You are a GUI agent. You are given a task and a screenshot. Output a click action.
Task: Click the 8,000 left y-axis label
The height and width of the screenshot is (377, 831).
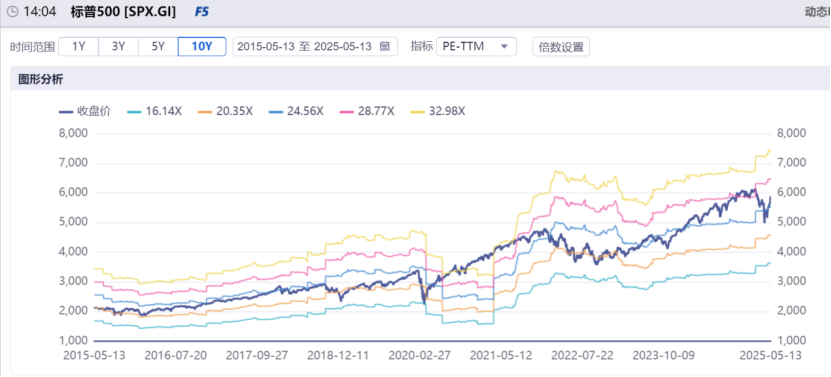click(73, 133)
